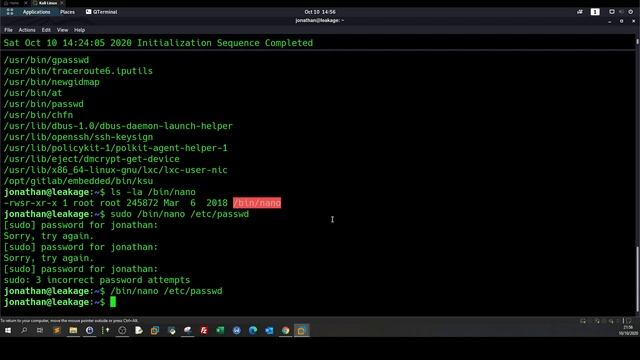Screen dimensions: 640x360
Task: Click the "ls -la /bin/nano" command
Action: click(153, 192)
